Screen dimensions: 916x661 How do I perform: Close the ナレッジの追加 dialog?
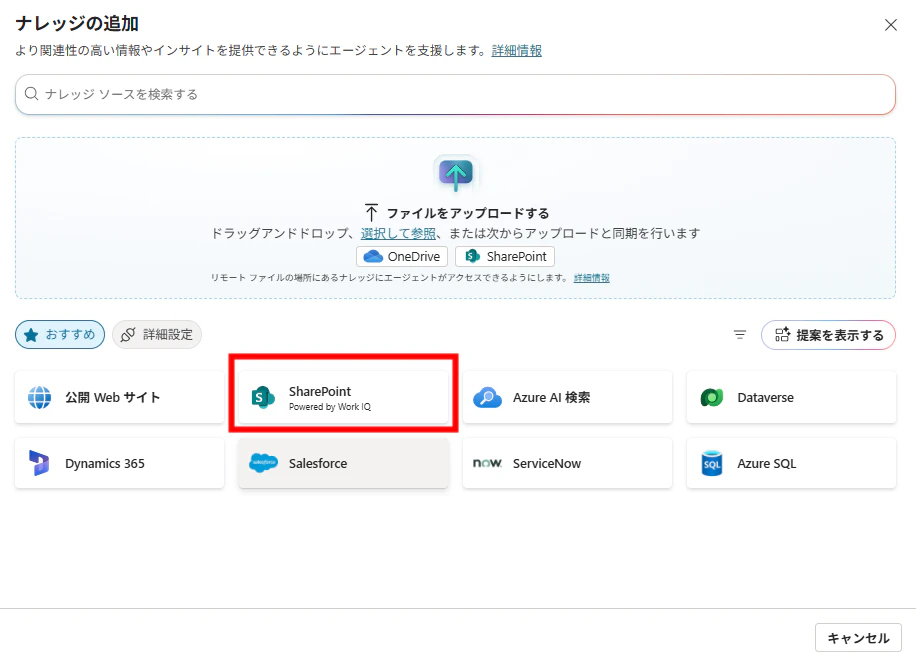(890, 25)
